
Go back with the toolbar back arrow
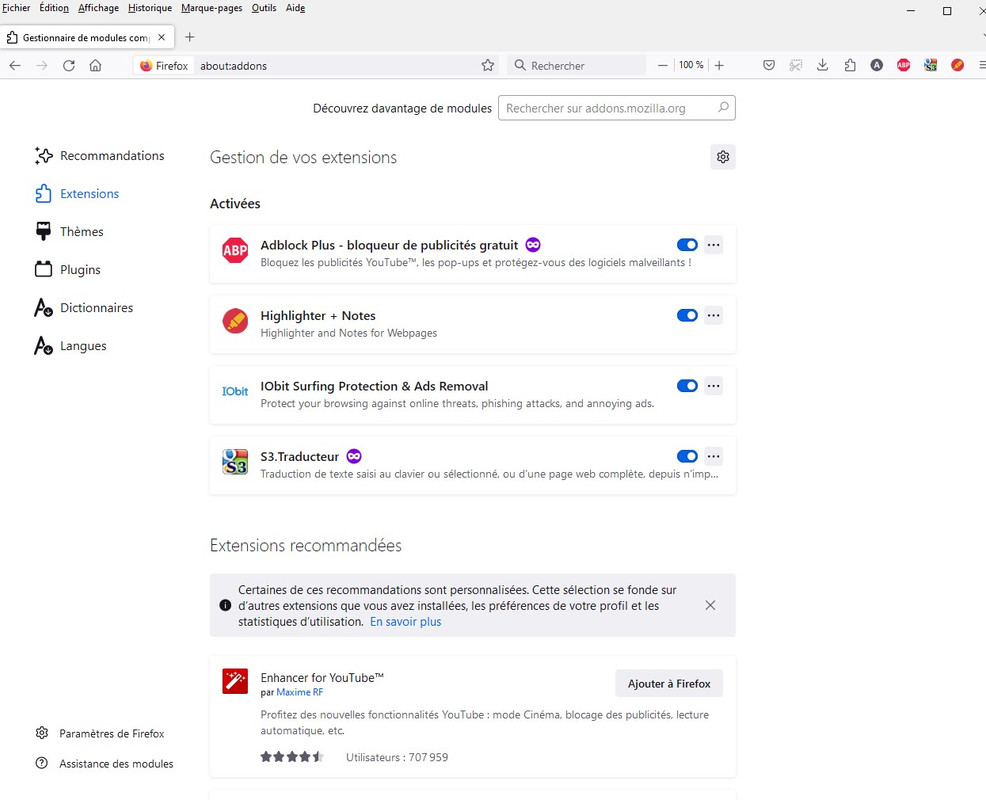pyautogui.click(x=15, y=65)
